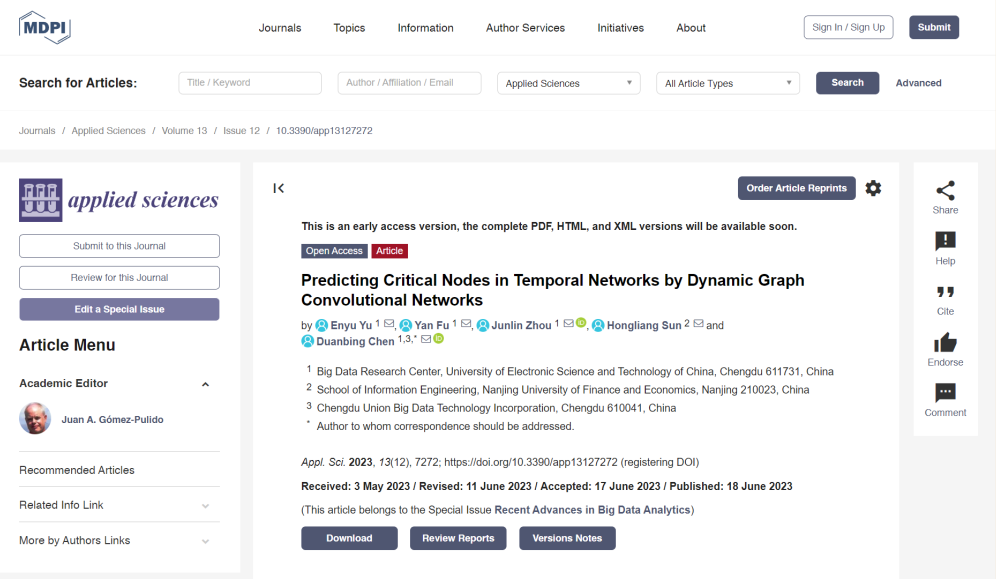Screen dimensions: 996x579
Task: Open the Comment speech-bubble icon
Action: coord(945,392)
